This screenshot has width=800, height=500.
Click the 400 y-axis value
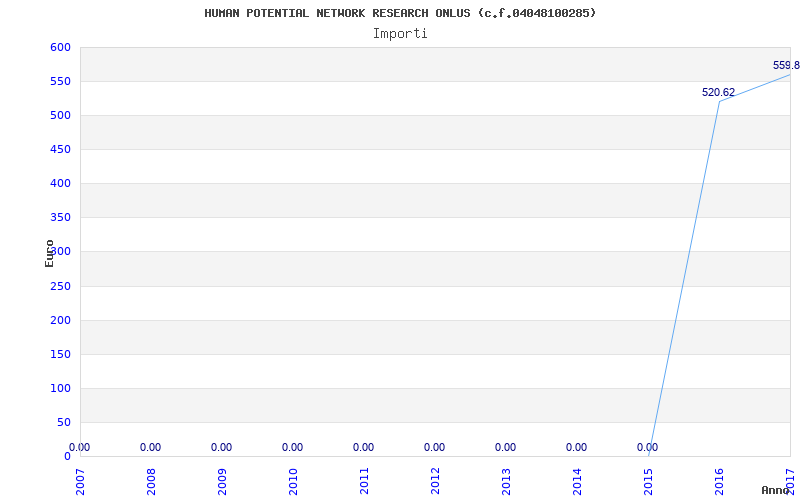point(60,184)
